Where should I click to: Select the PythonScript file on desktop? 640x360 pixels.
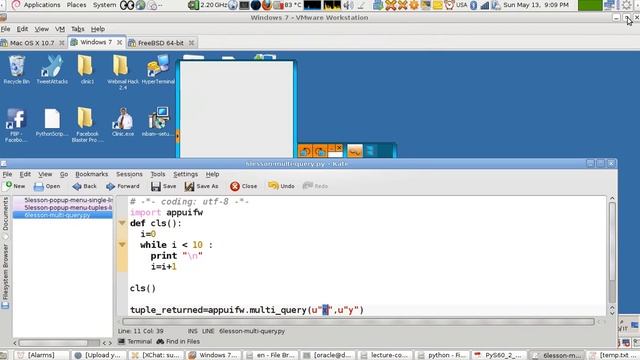click(52, 122)
